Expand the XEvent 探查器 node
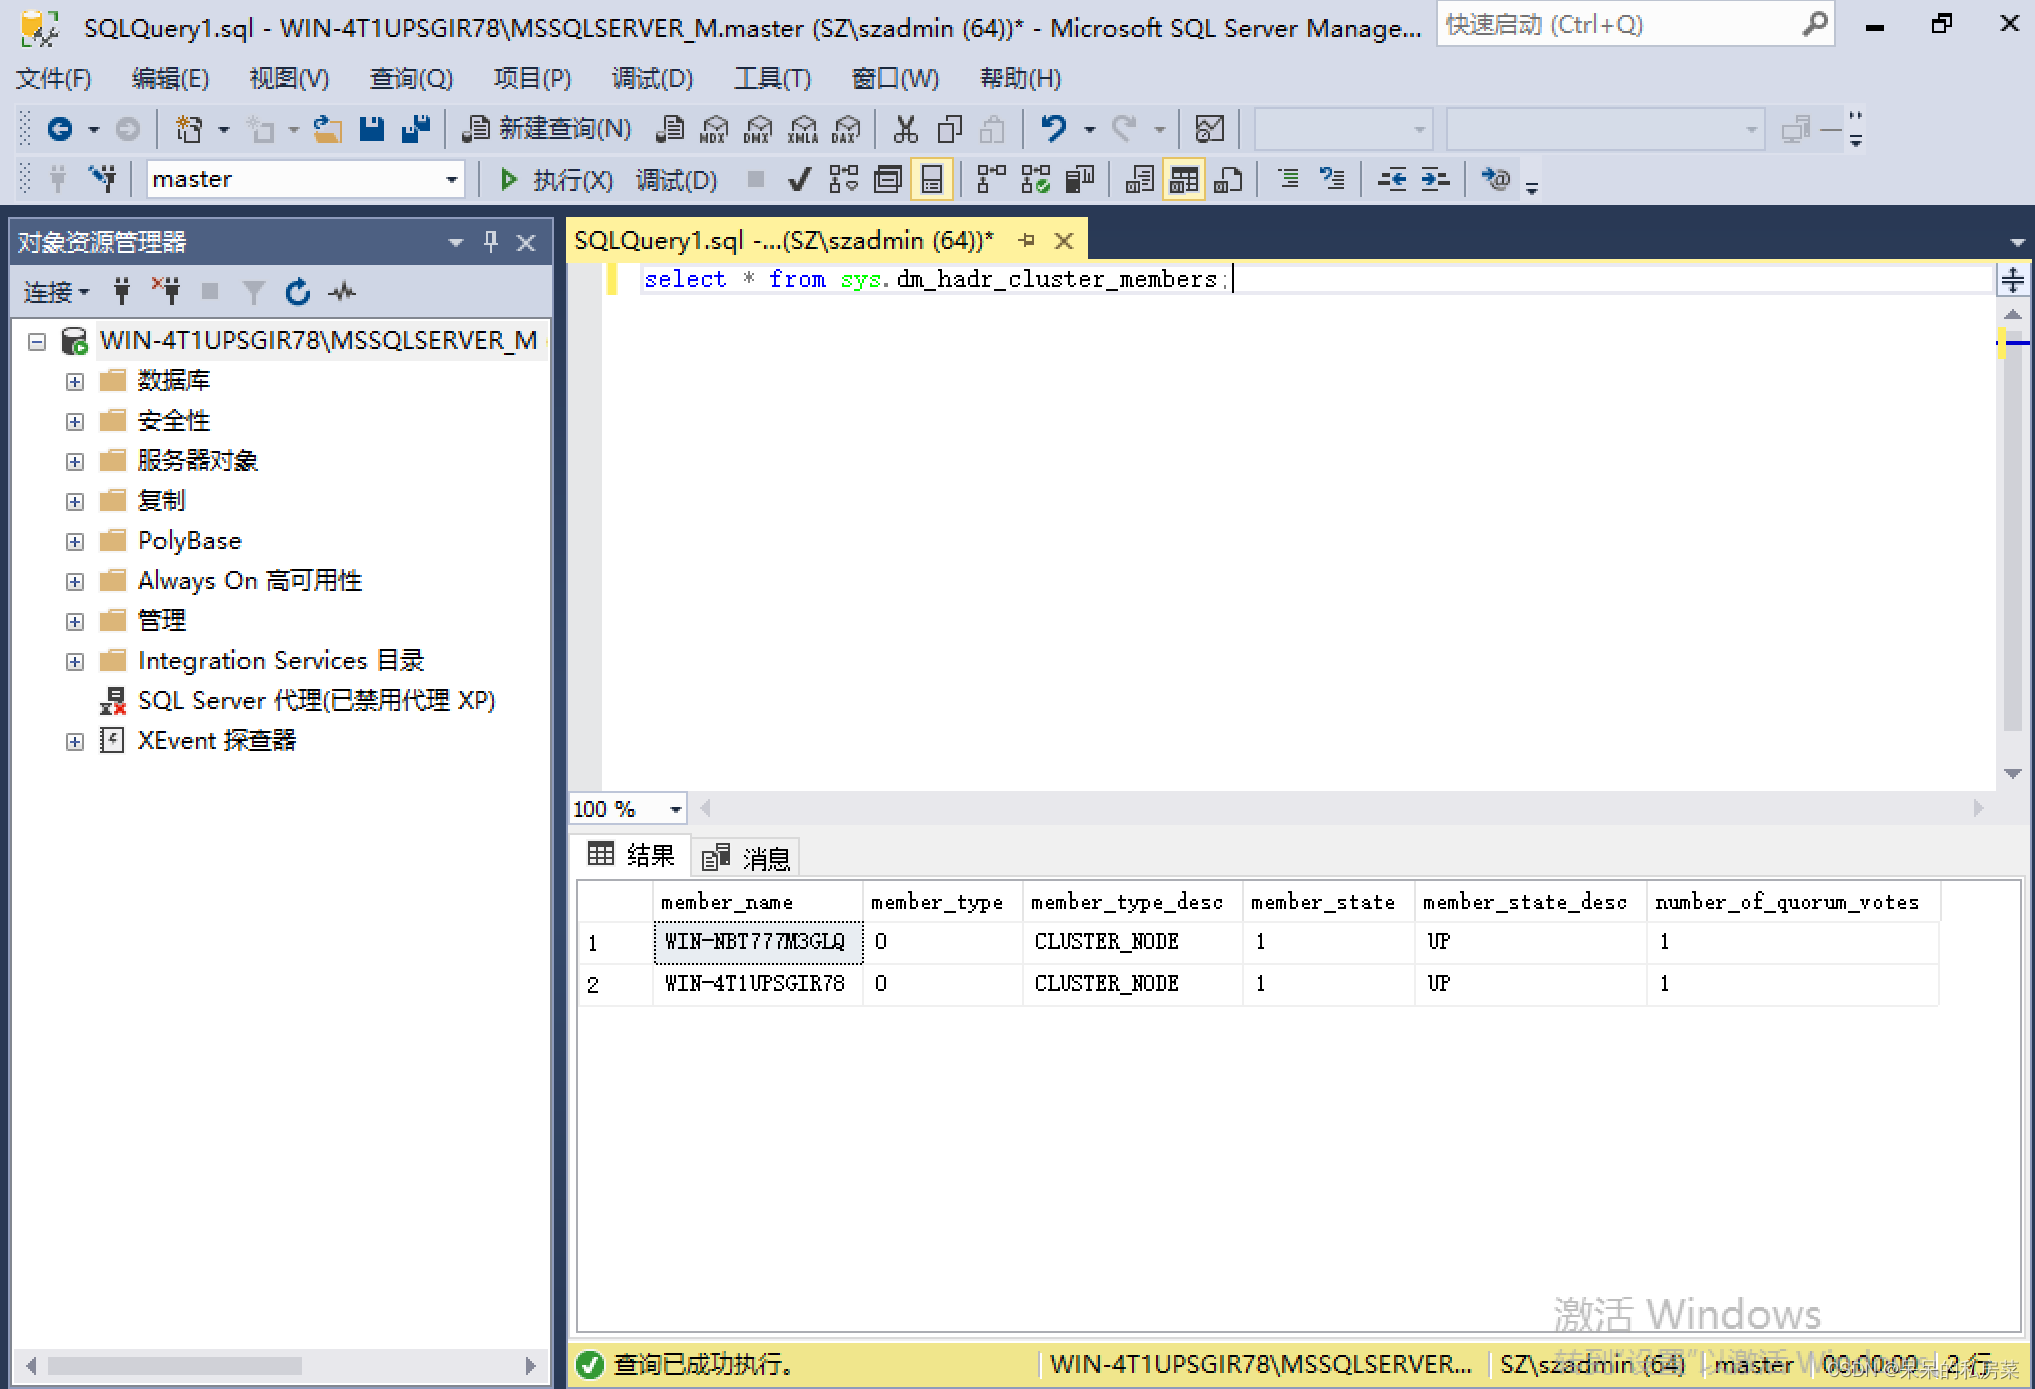Screen dimensions: 2035x1389 (x=75, y=742)
